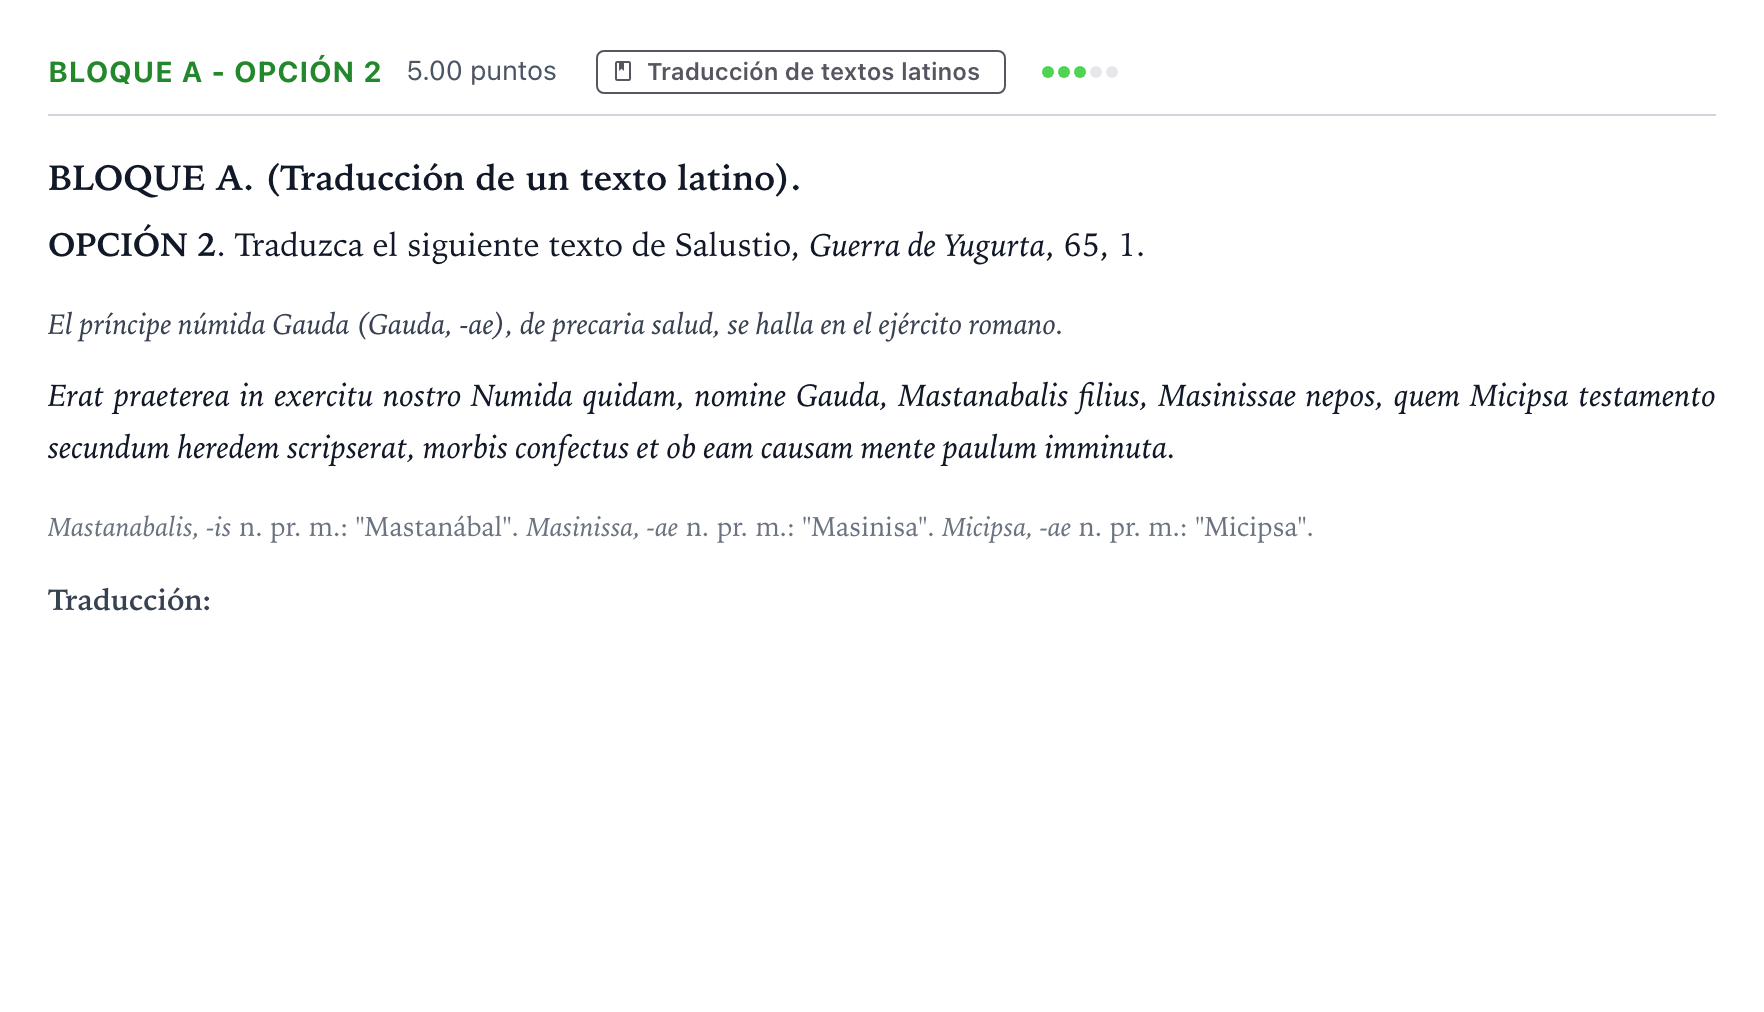Click the Latin line starting "secundum heredem scripserat"
Screen dimensions: 1764x1012
click(x=611, y=448)
